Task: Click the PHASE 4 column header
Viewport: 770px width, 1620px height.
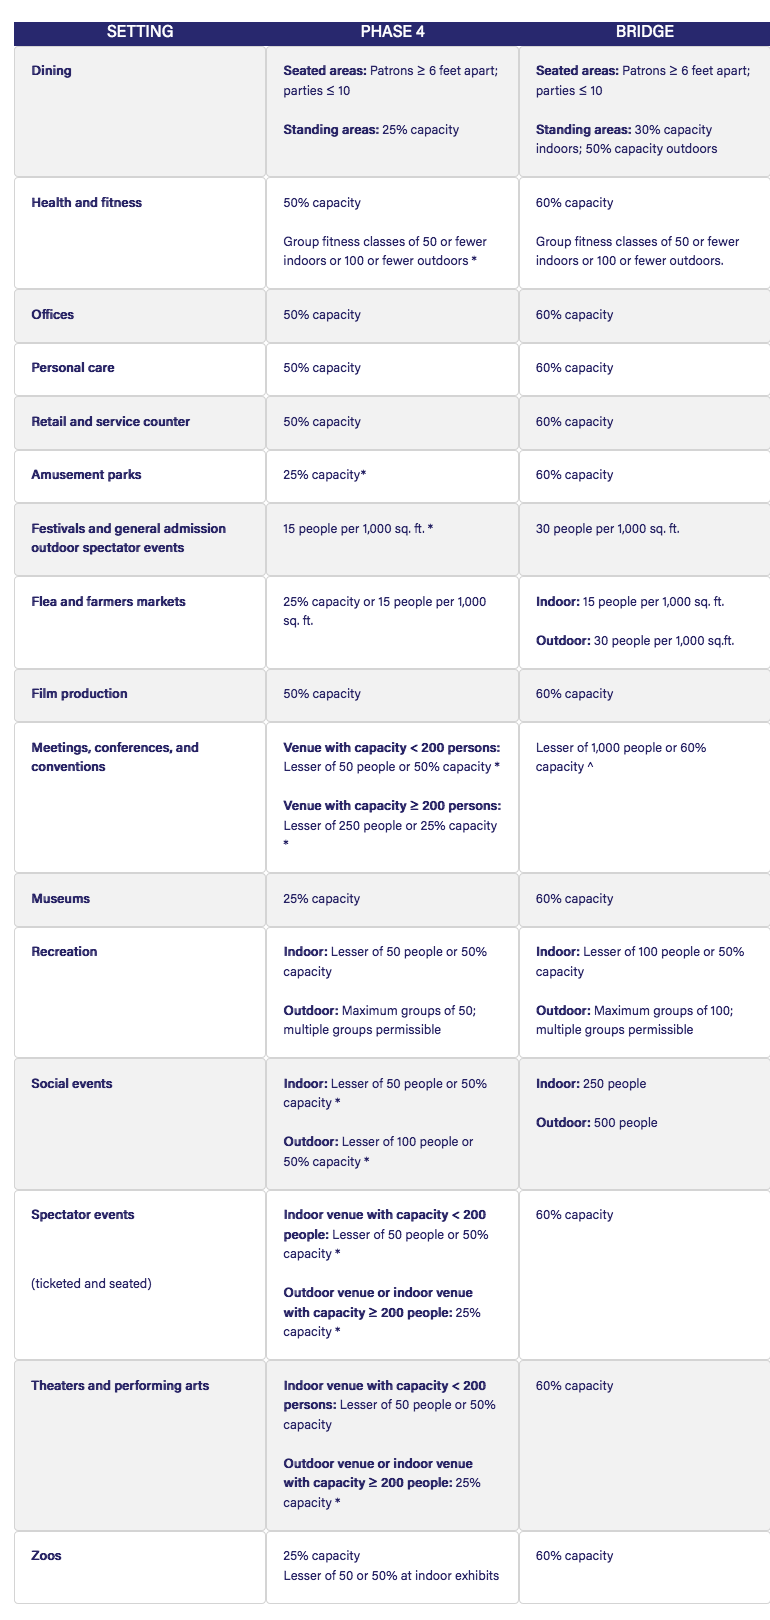Action: tap(392, 32)
